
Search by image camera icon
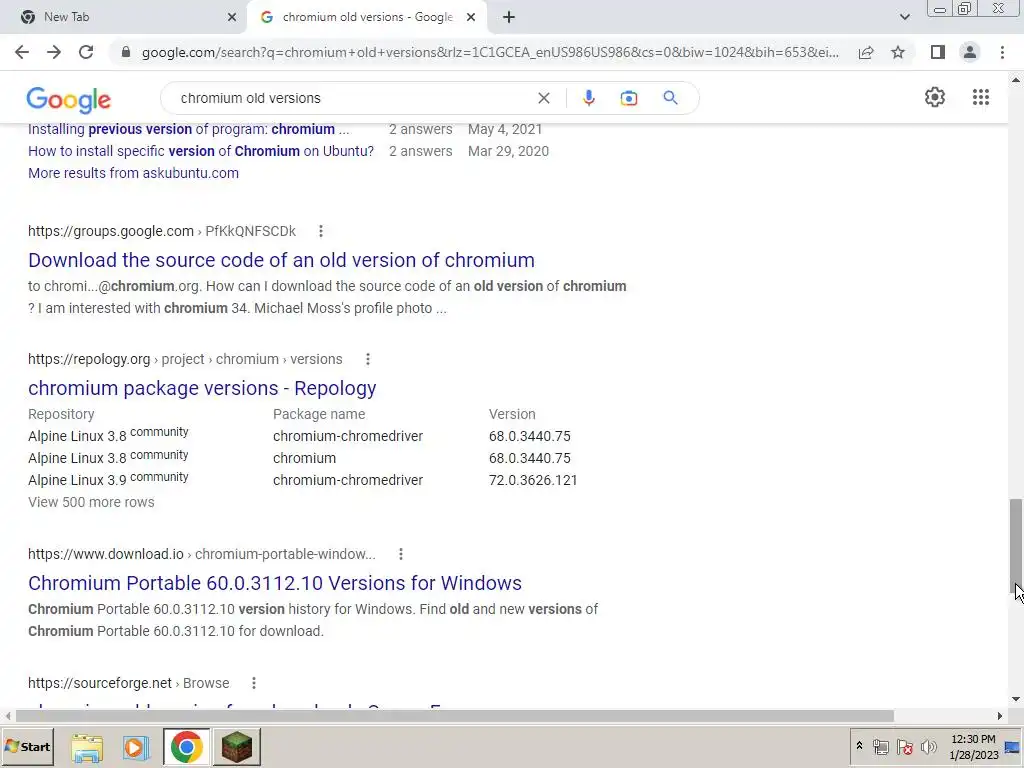(629, 98)
